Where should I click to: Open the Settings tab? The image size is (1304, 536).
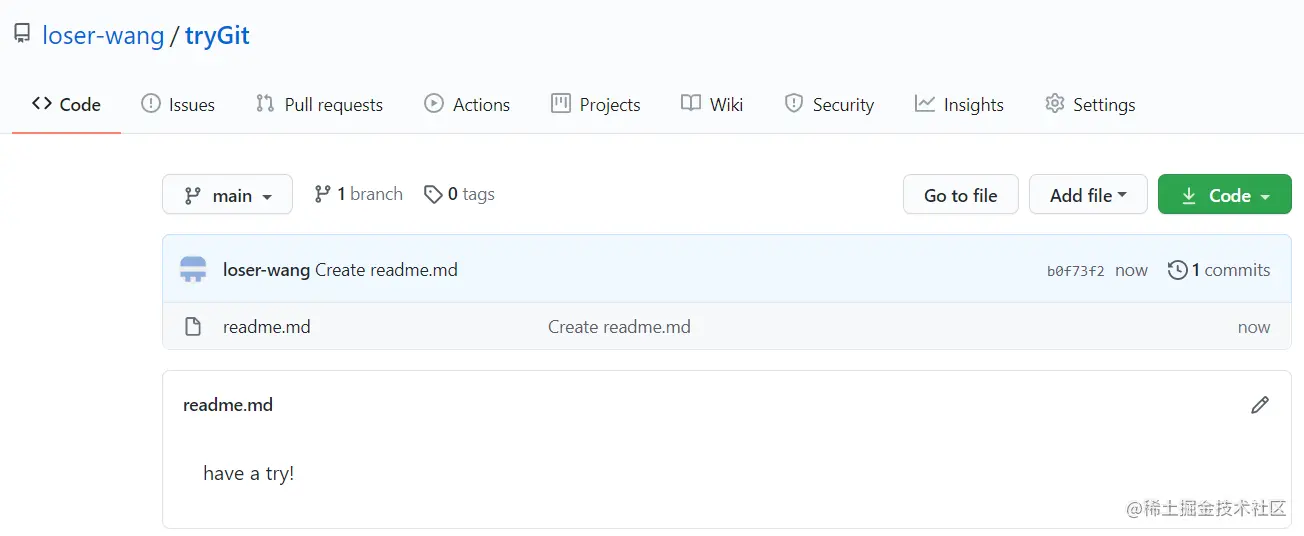[x=1090, y=104]
